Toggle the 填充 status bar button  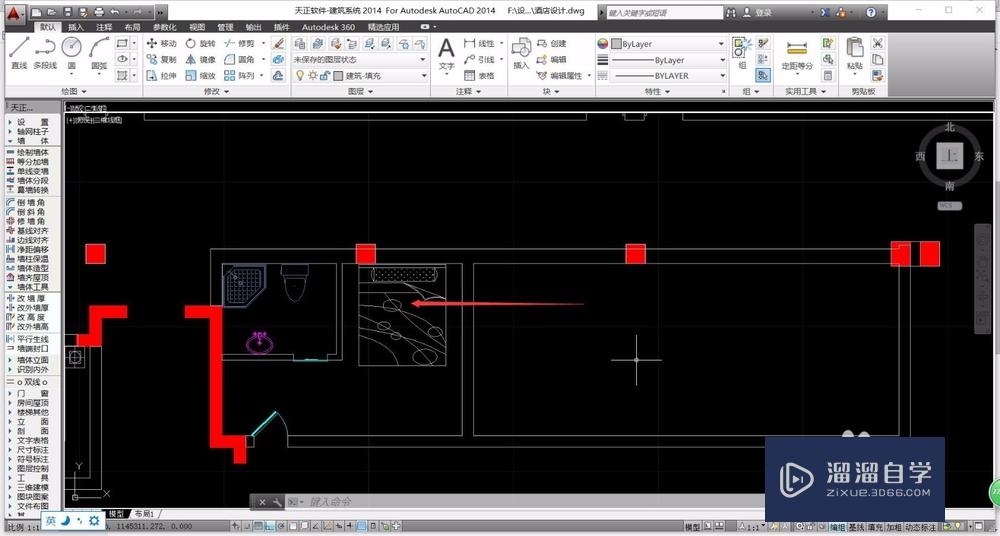tap(875, 527)
